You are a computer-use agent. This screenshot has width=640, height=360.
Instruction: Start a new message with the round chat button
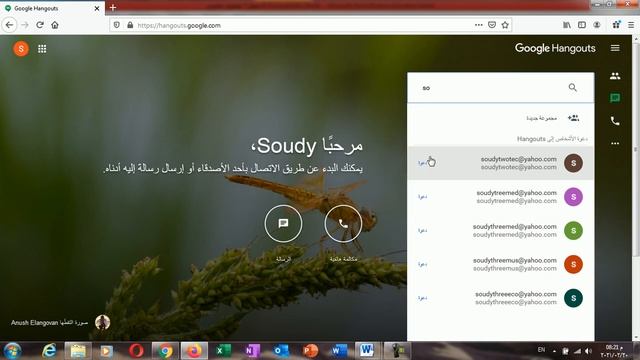[283, 223]
